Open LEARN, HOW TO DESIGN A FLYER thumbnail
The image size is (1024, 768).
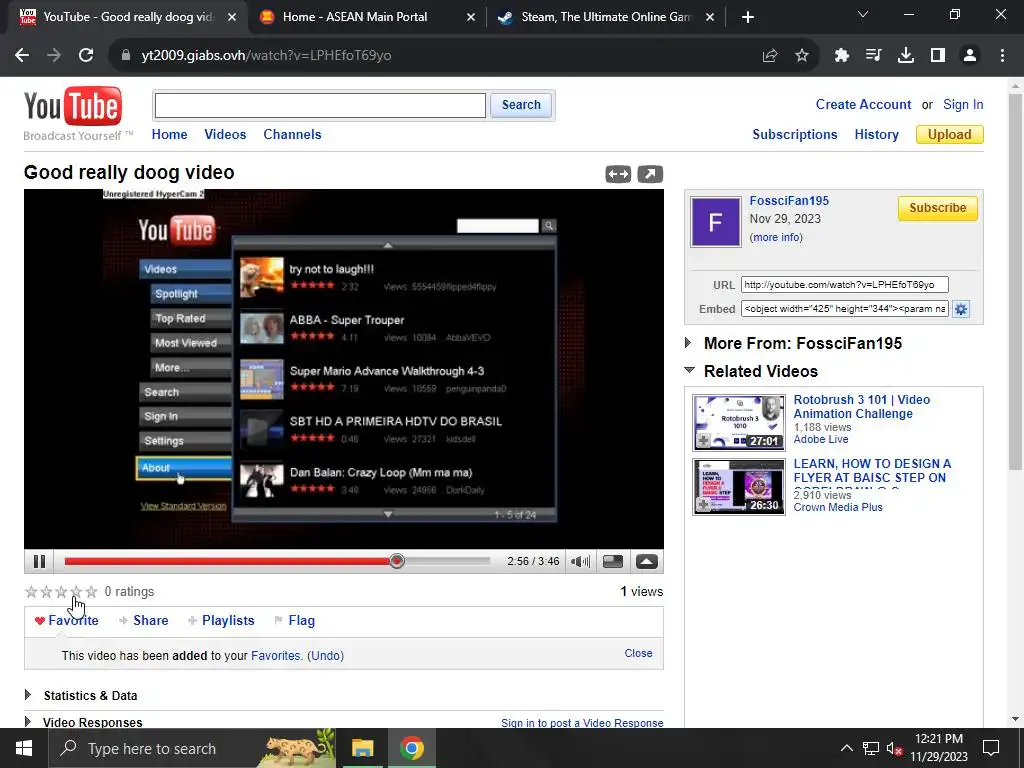point(739,487)
